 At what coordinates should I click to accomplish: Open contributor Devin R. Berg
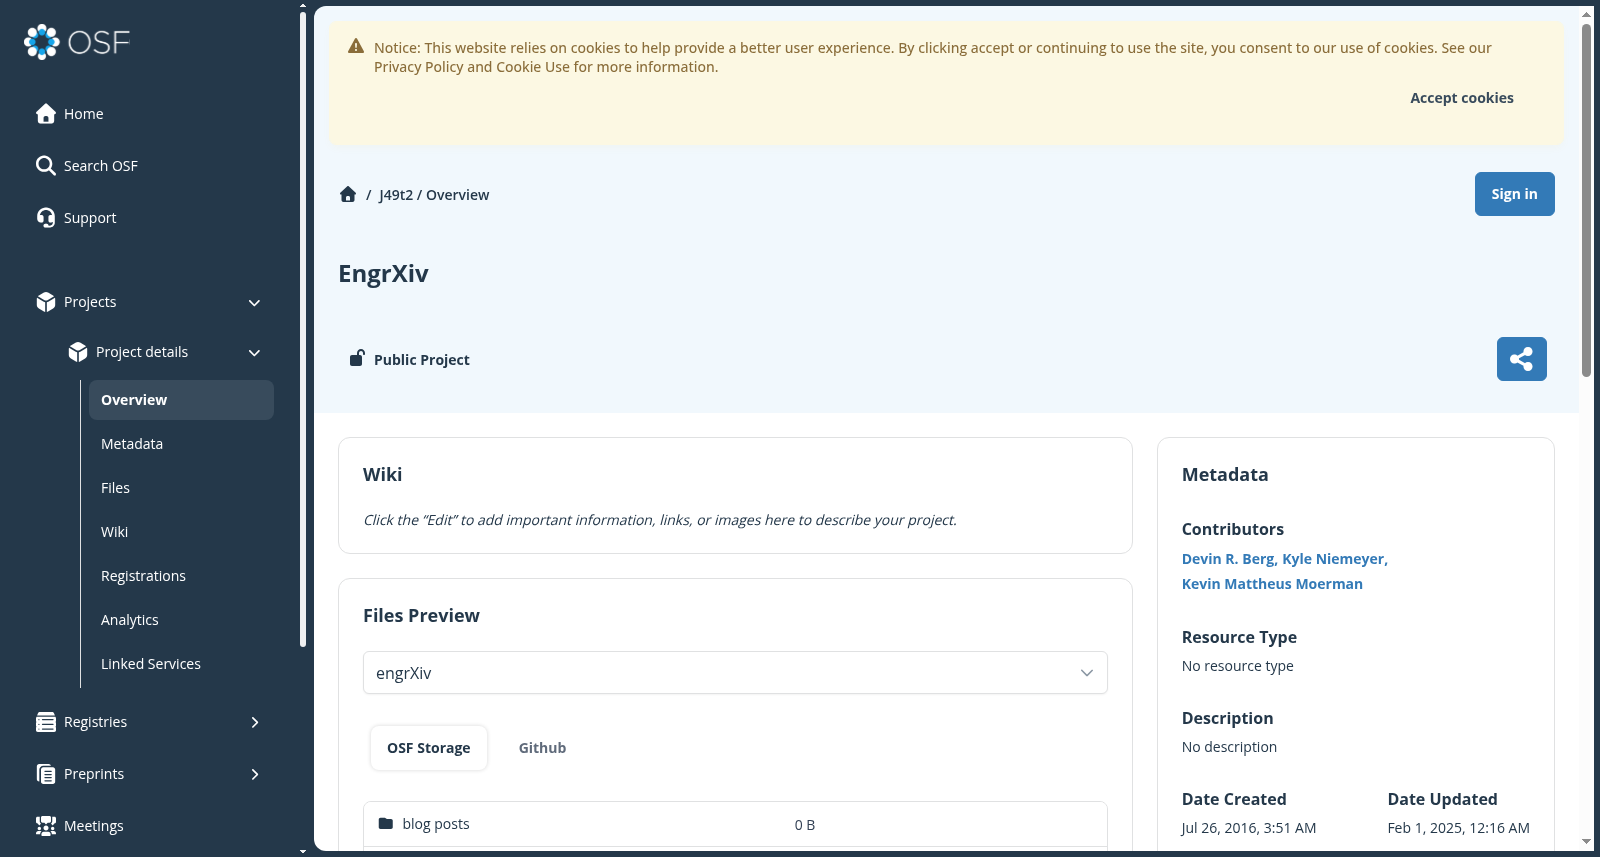[x=1228, y=559]
